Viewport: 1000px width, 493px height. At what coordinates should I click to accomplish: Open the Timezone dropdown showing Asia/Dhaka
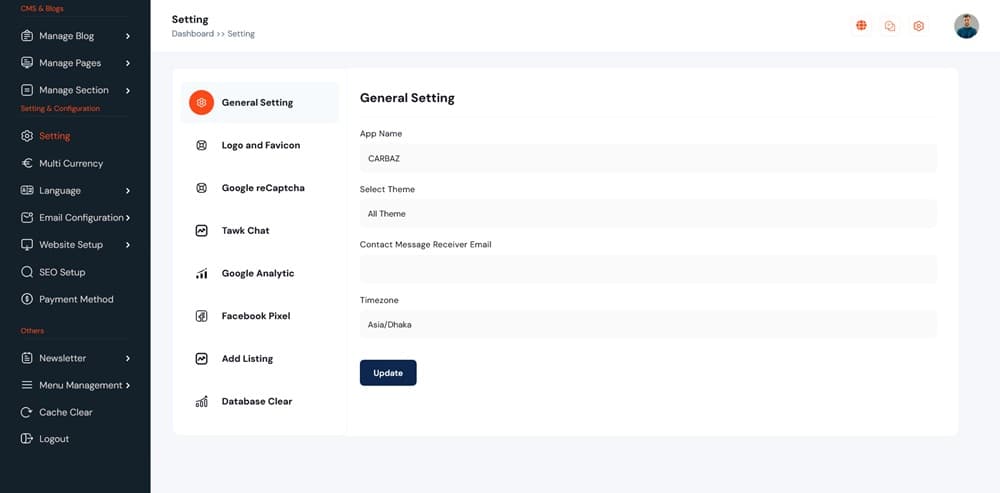647,324
